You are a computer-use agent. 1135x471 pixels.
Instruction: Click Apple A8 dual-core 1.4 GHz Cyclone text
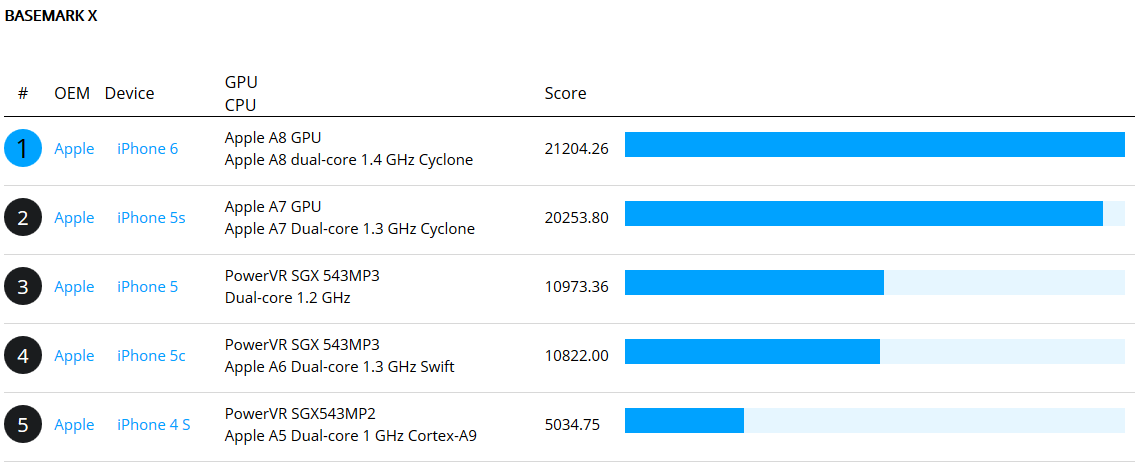pyautogui.click(x=349, y=160)
